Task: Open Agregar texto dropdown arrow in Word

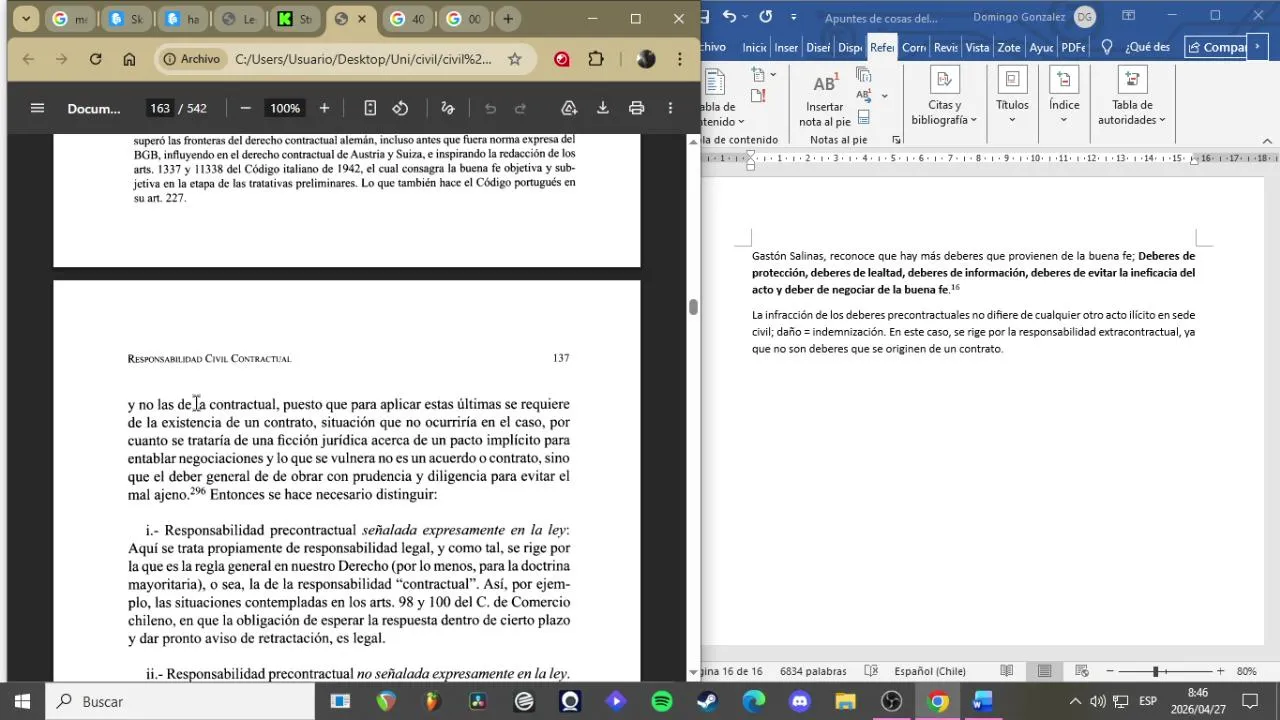Action: tap(773, 75)
